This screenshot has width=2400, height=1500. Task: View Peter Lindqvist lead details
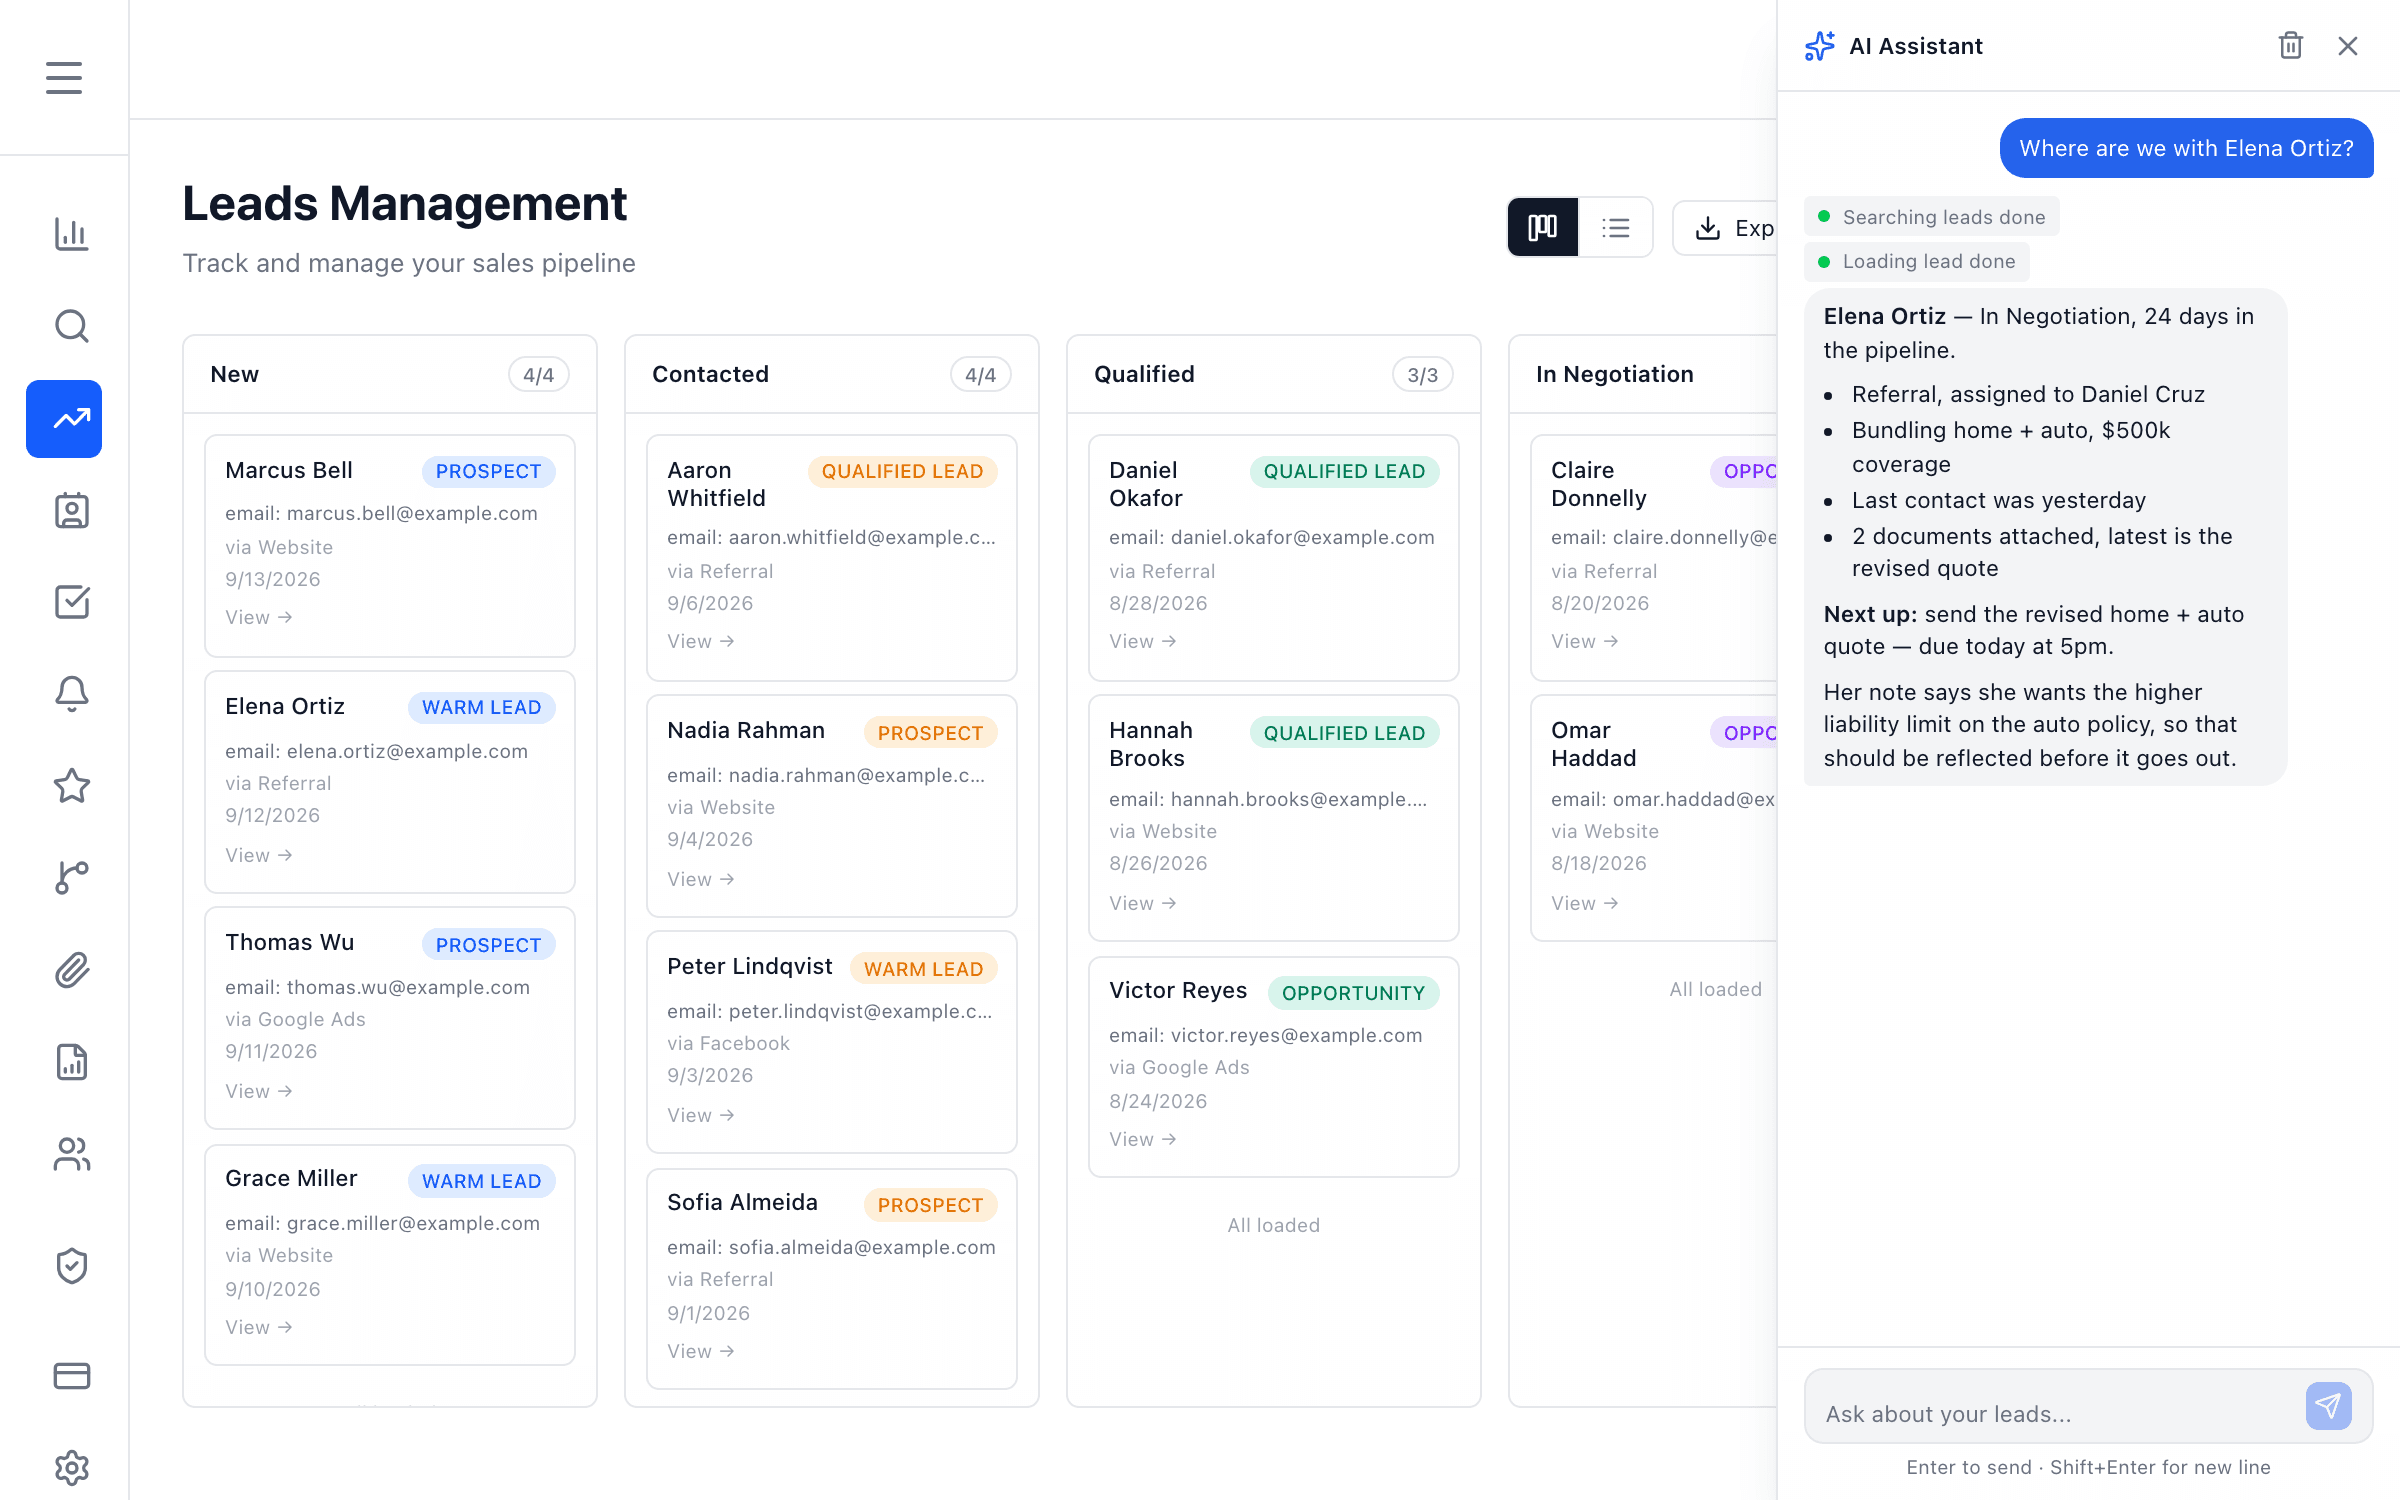[700, 1115]
